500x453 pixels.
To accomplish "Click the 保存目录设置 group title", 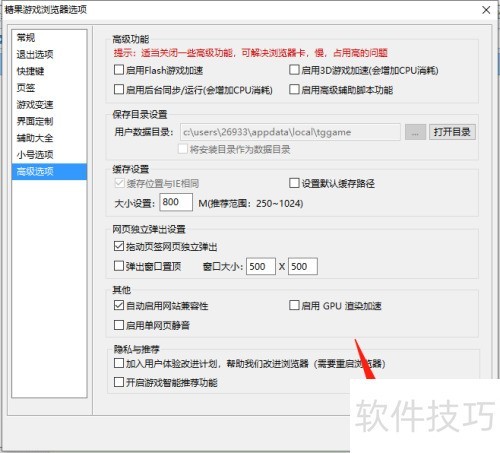I will (x=140, y=114).
